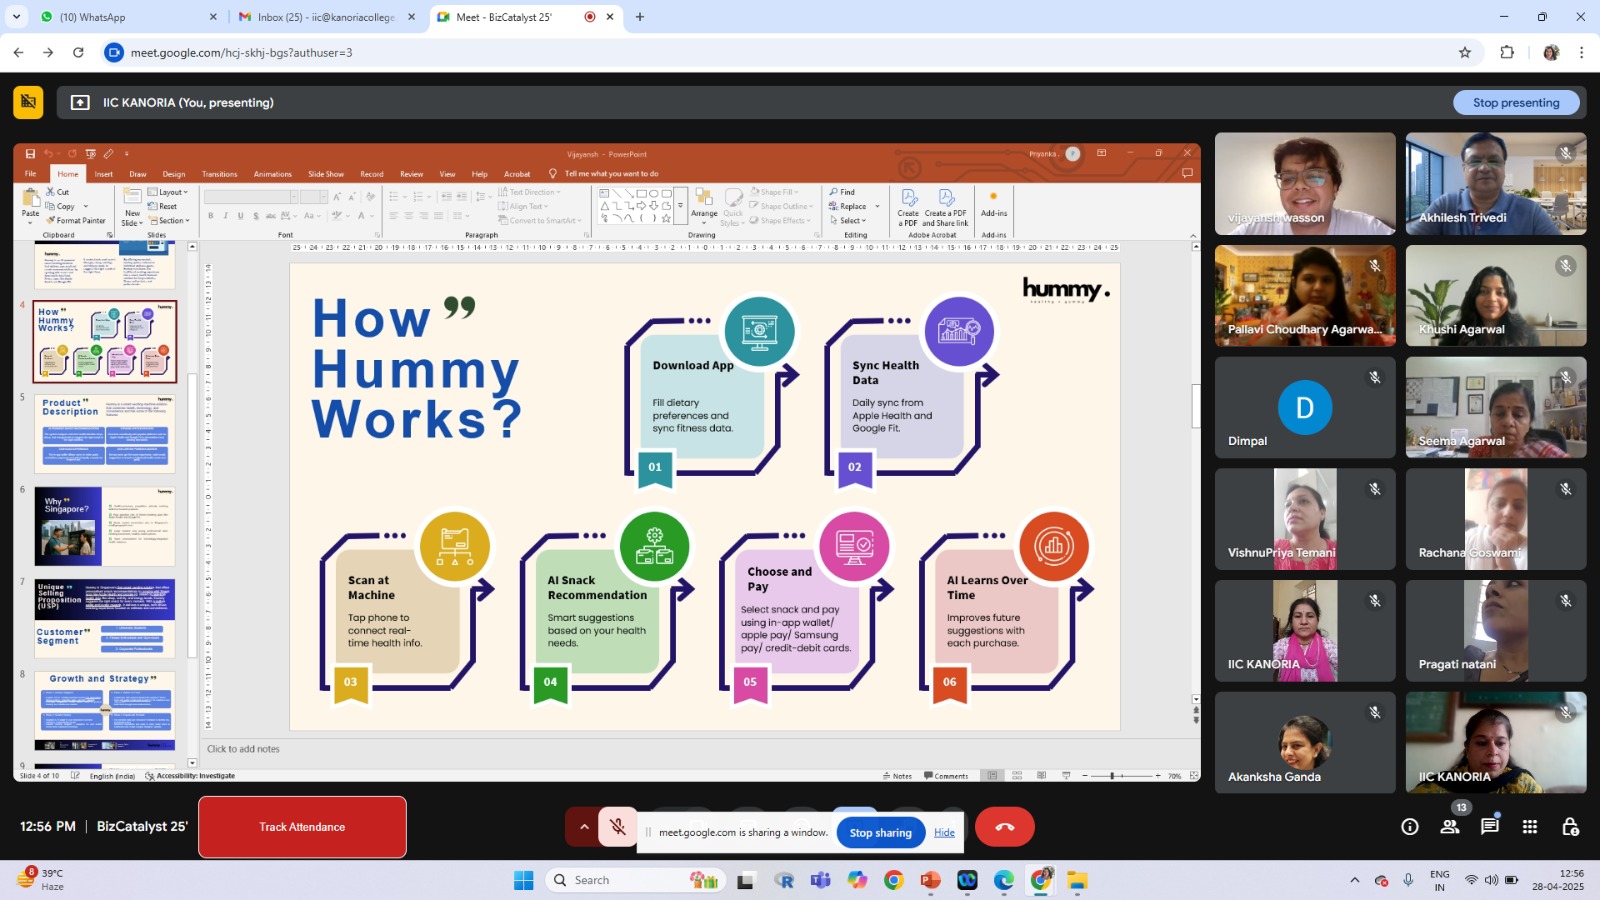This screenshot has height=900, width=1600.
Task: Click the Save icon in PowerPoint title bar
Action: click(x=30, y=154)
